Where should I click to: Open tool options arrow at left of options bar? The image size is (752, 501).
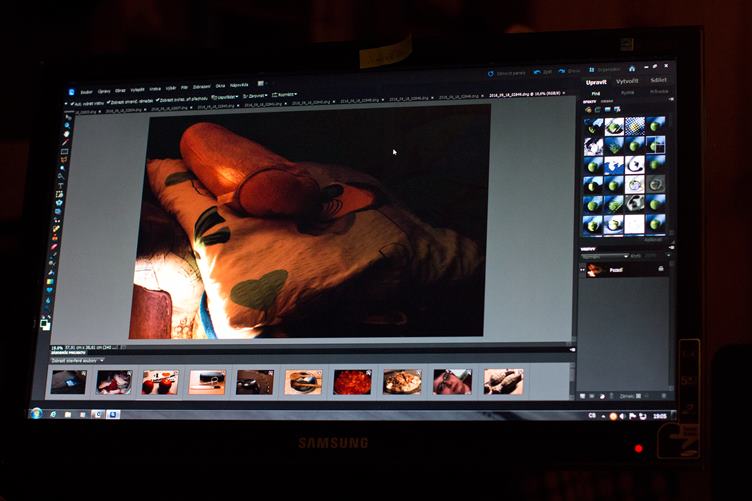(x=66, y=104)
